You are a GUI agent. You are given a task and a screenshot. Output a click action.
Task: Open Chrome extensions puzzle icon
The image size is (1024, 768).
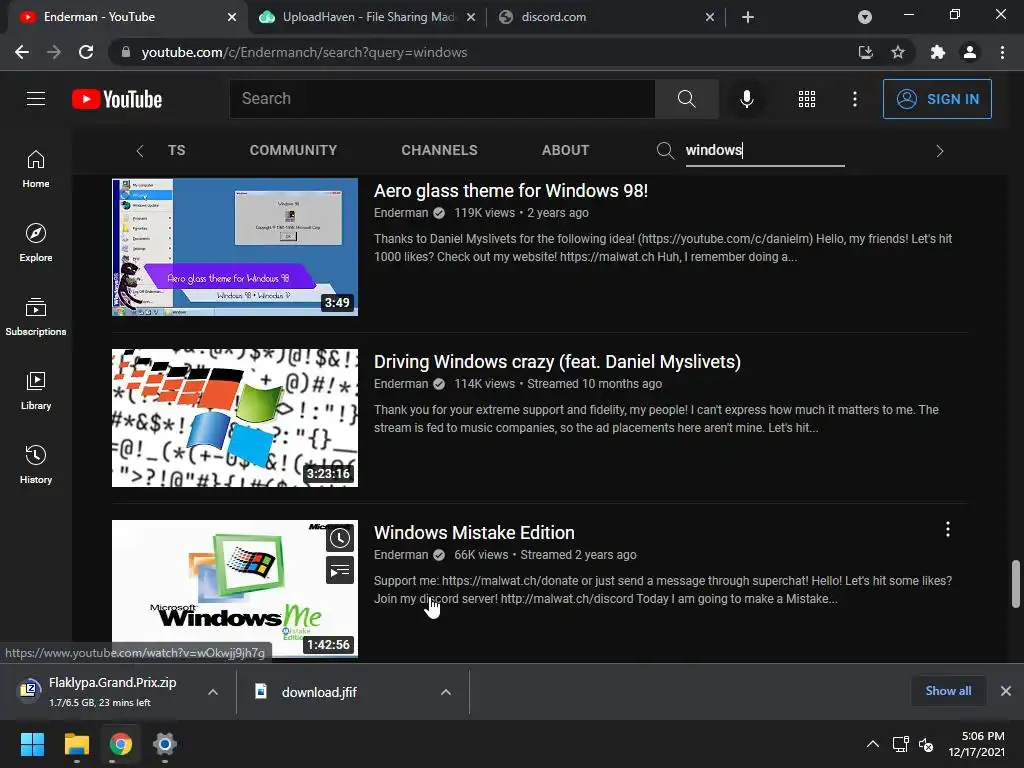(x=937, y=52)
